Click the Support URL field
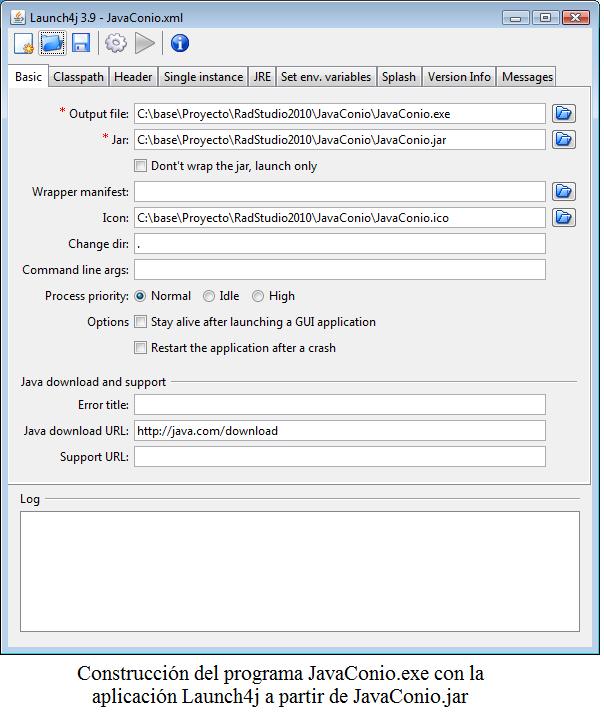This screenshot has width=604, height=713. 340,456
